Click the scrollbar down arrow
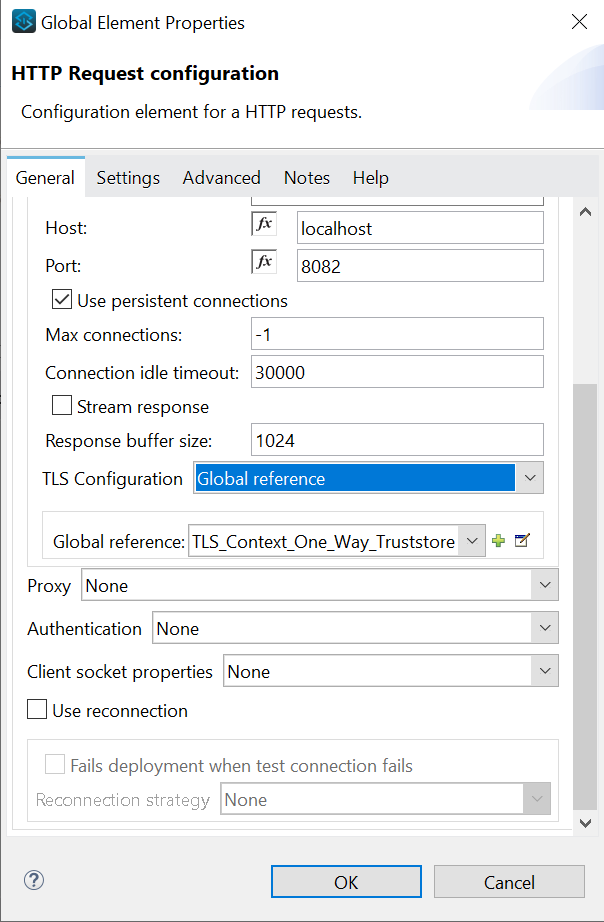The width and height of the screenshot is (604, 922). pyautogui.click(x=586, y=821)
